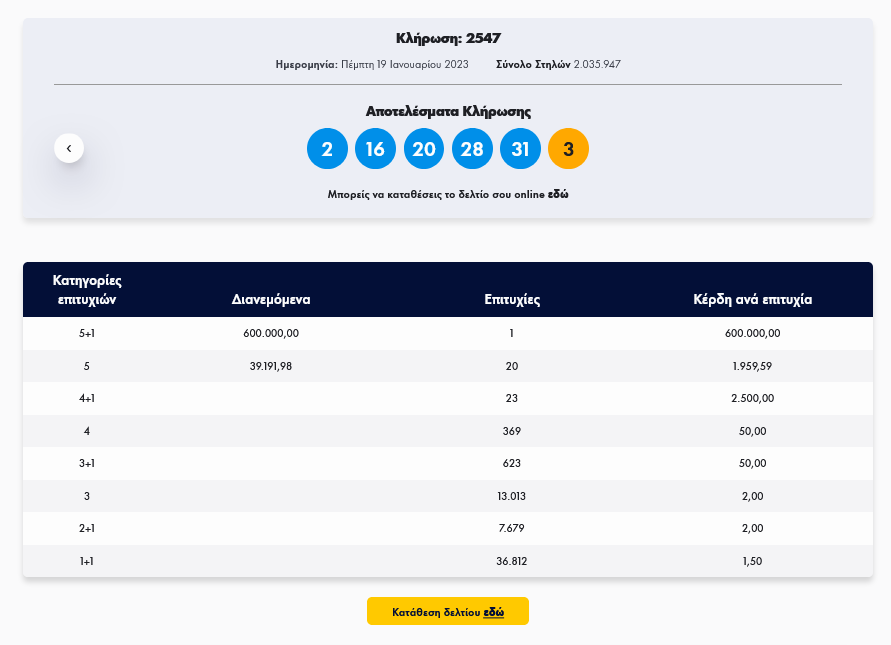Click the draw date Πέμπτη 19 Ιανουαρίου 2023

tap(405, 64)
